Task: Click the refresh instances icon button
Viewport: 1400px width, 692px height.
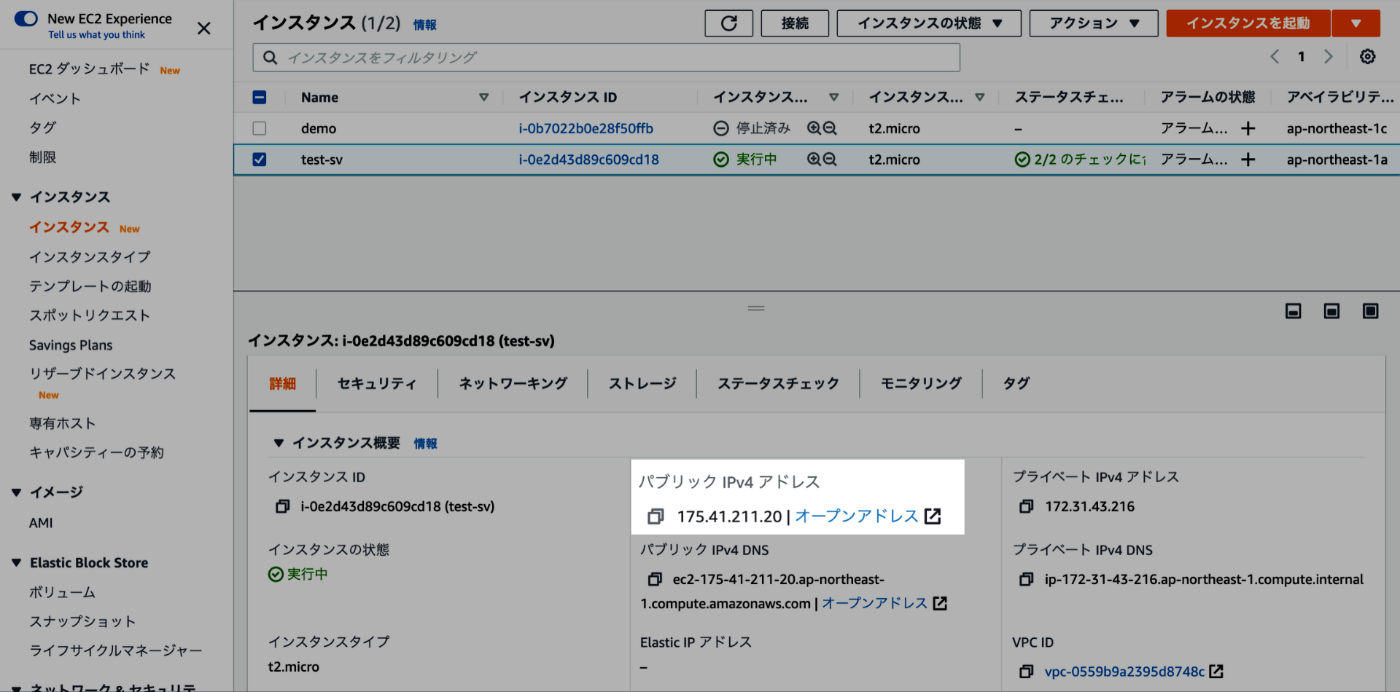Action: 728,23
